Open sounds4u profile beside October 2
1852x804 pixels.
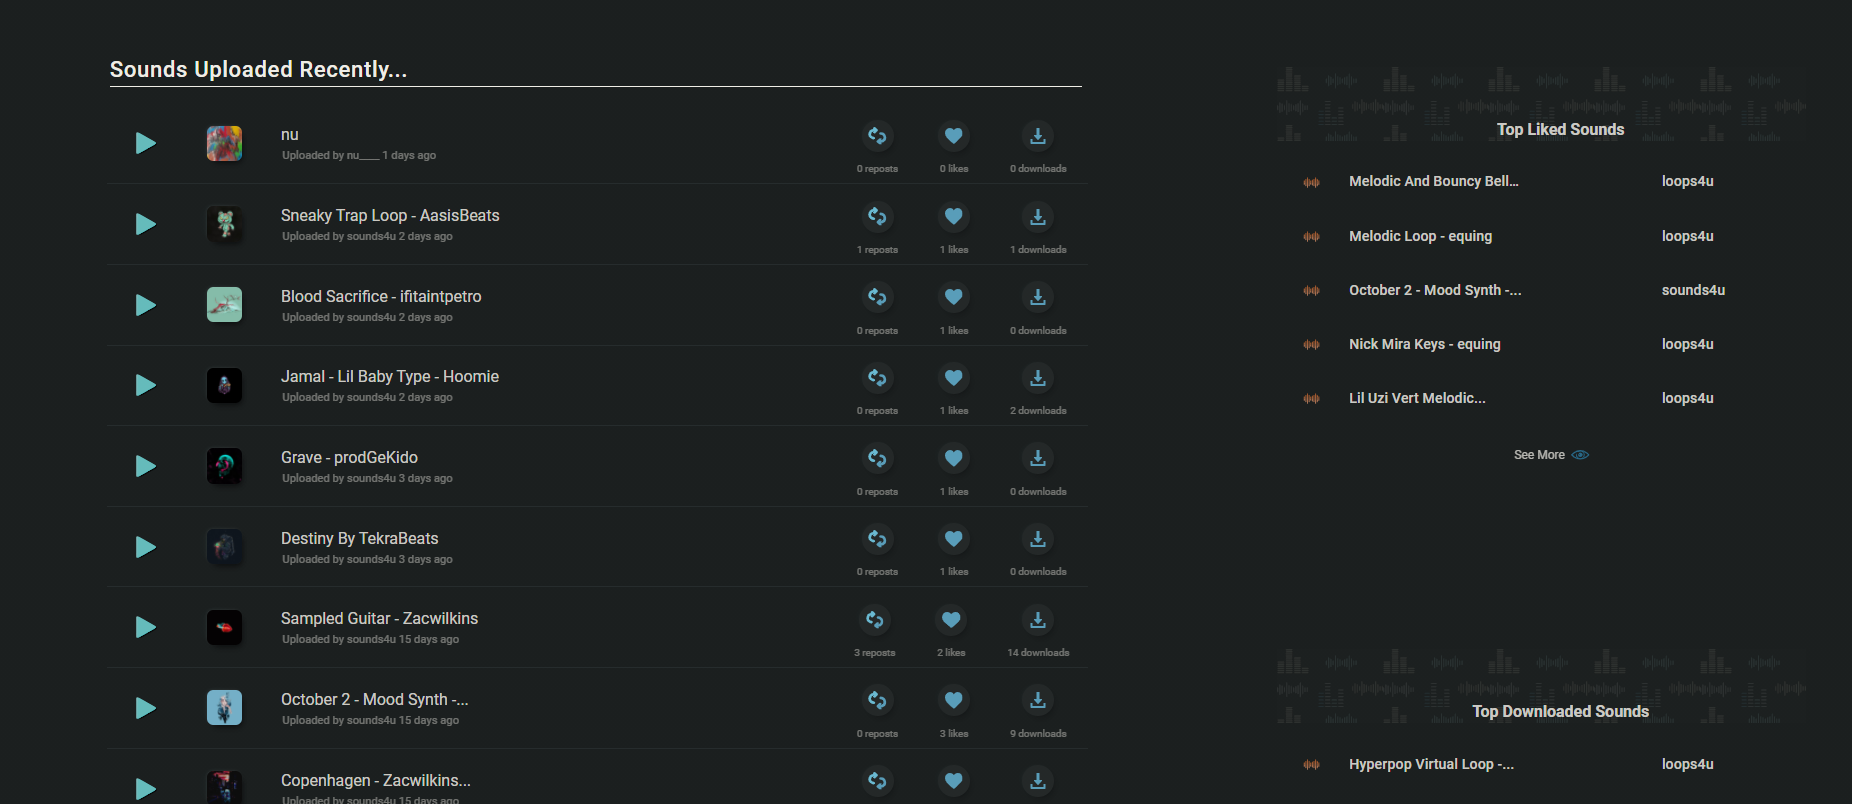[1693, 290]
